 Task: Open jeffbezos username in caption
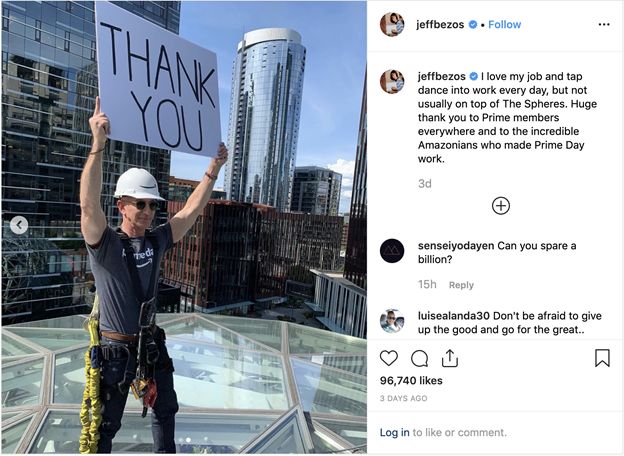[441, 76]
